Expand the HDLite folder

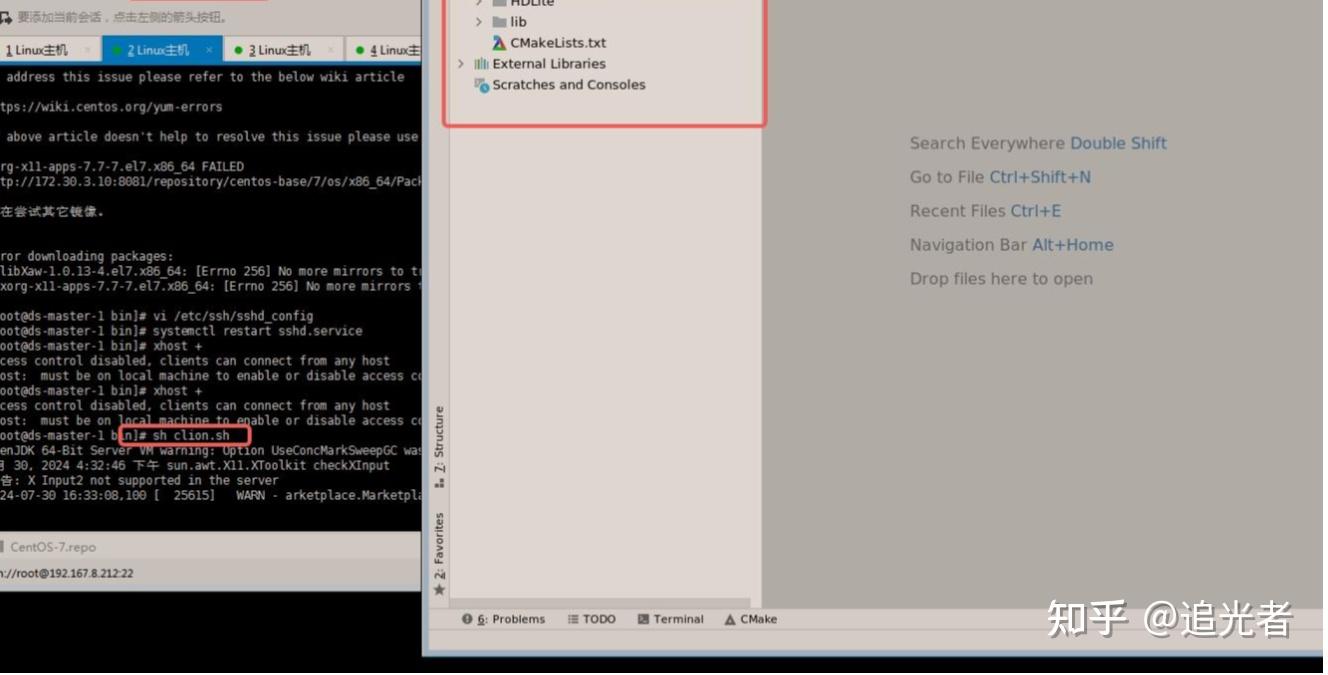[478, 3]
